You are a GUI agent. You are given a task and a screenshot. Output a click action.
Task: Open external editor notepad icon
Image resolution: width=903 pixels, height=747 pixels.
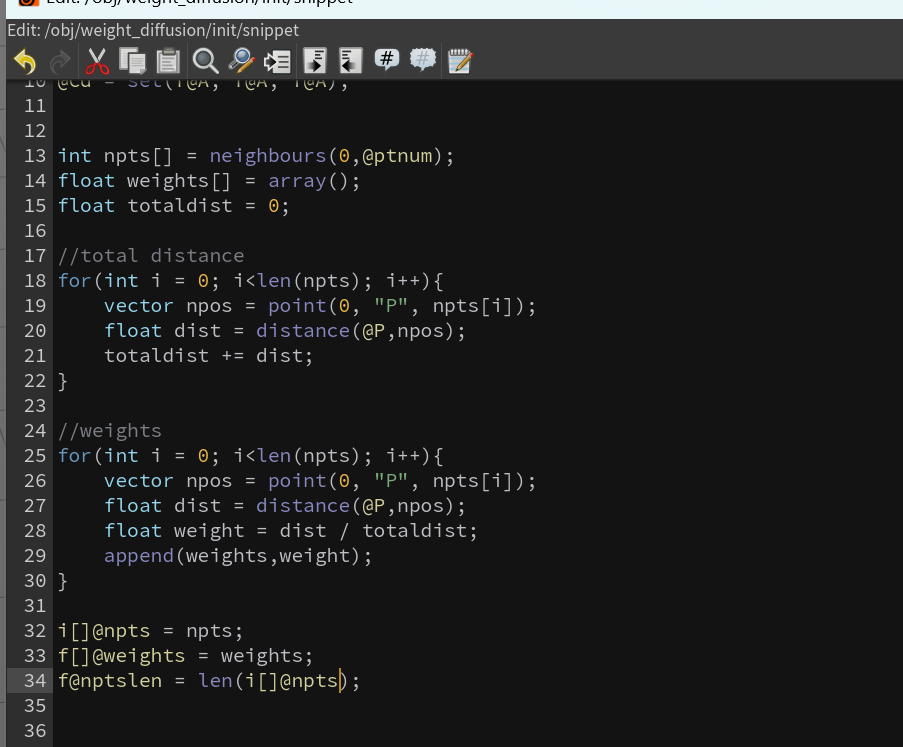click(460, 61)
